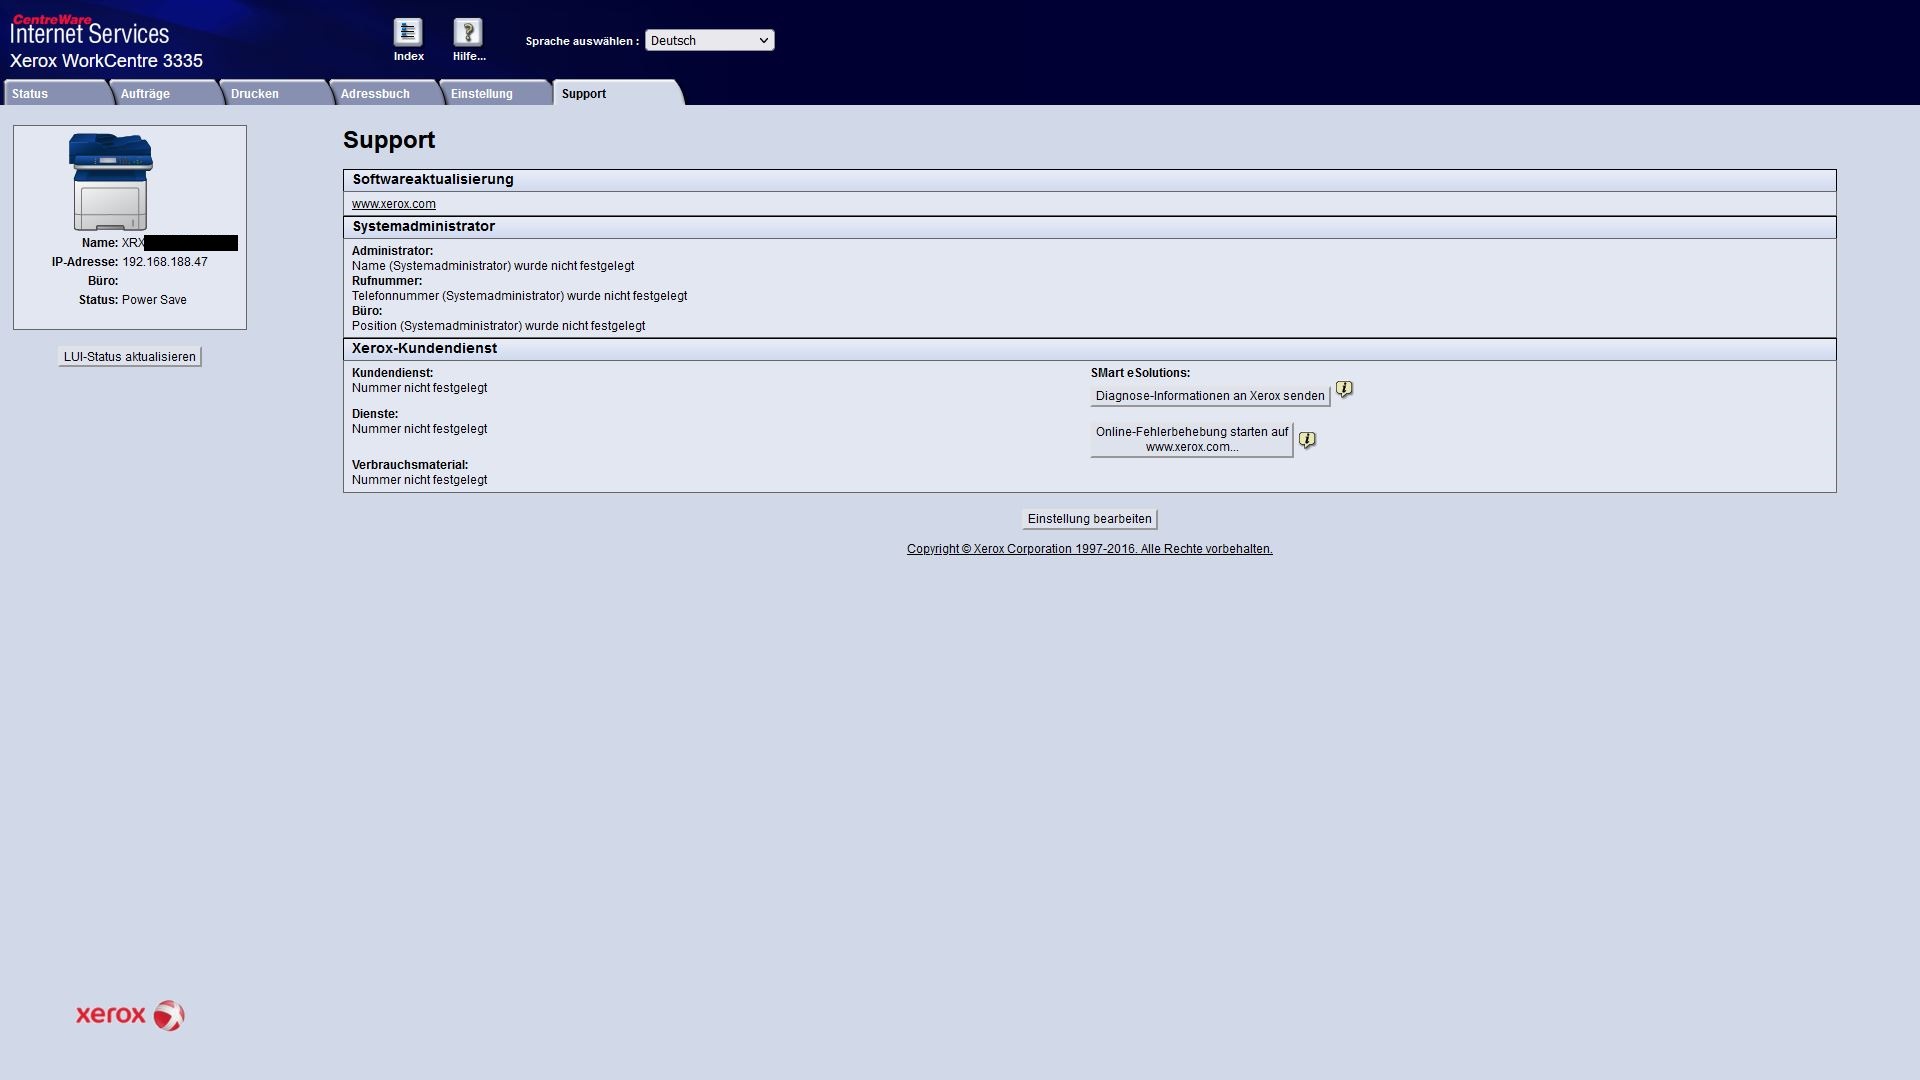Click the CentreWare Internet Services logo
The height and width of the screenshot is (1080, 1920).
(90, 30)
